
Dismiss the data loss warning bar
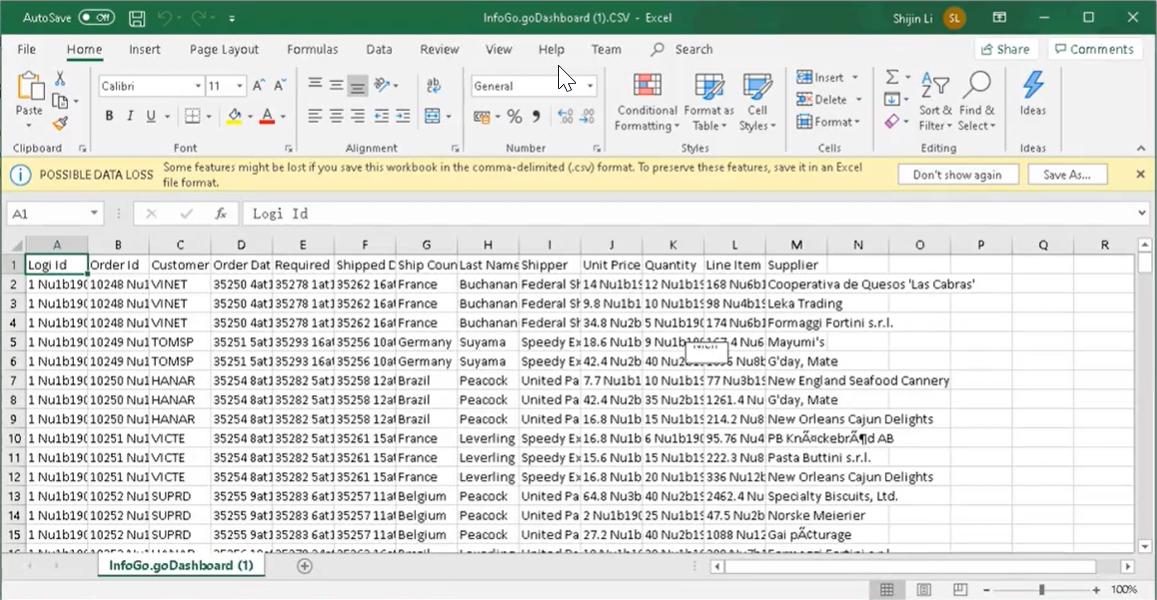1141,174
